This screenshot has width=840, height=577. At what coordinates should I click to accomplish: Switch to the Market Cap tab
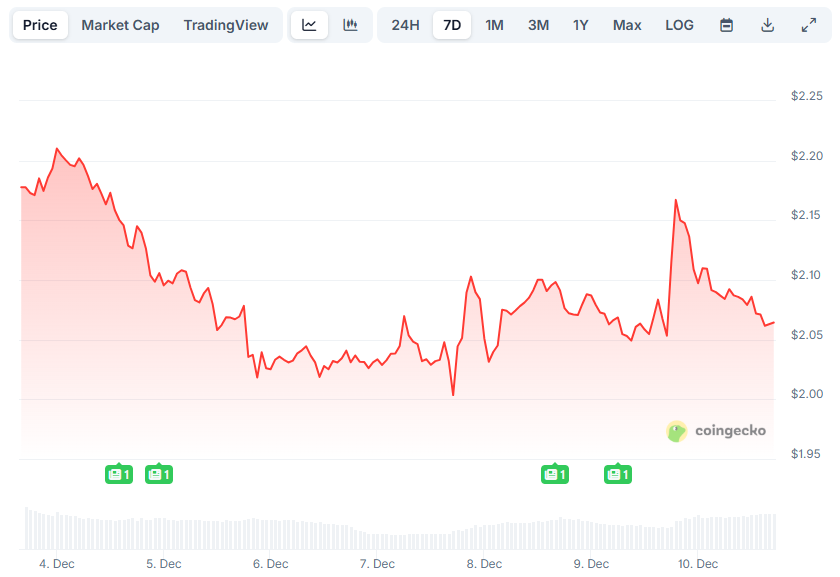pyautogui.click(x=120, y=25)
